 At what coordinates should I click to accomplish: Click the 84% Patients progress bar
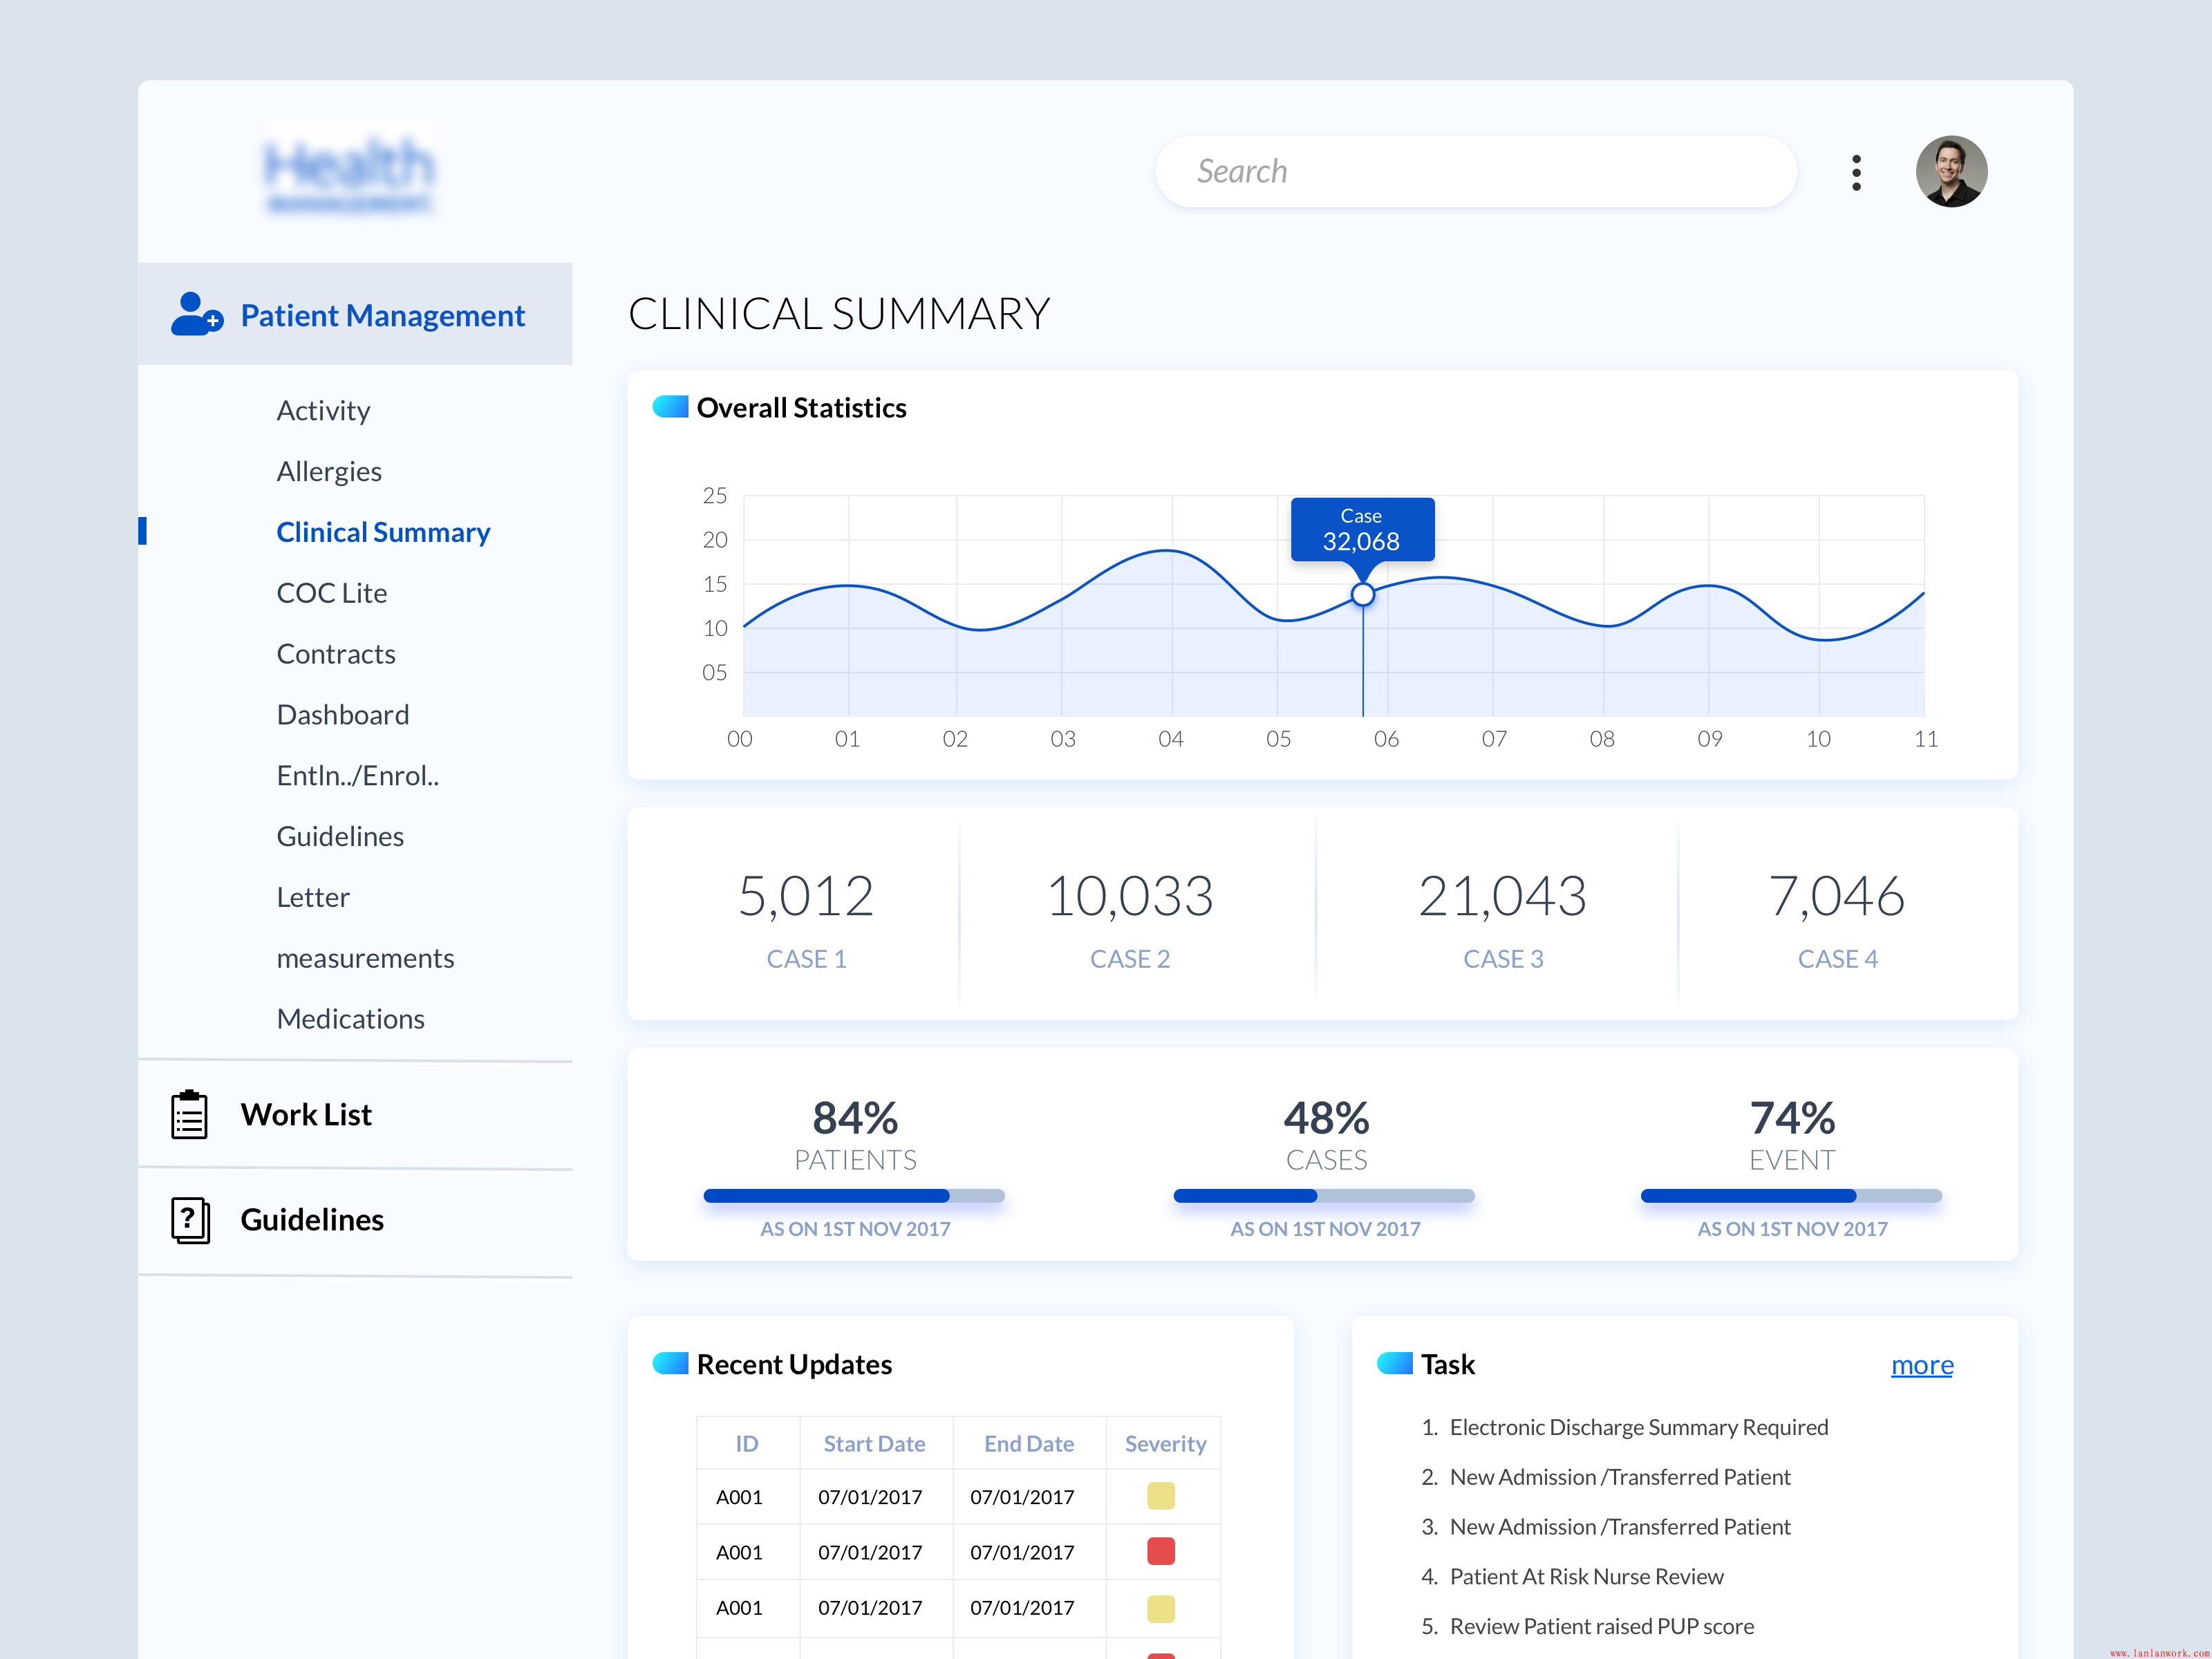pos(854,1196)
